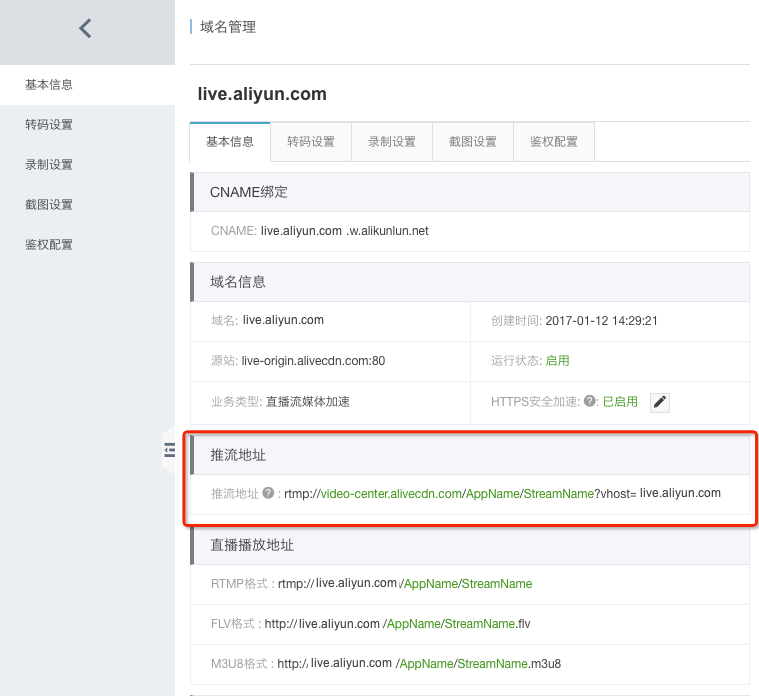759x696 pixels.
Task: Click the 域名 value live.aliyun.com
Action: (x=283, y=320)
